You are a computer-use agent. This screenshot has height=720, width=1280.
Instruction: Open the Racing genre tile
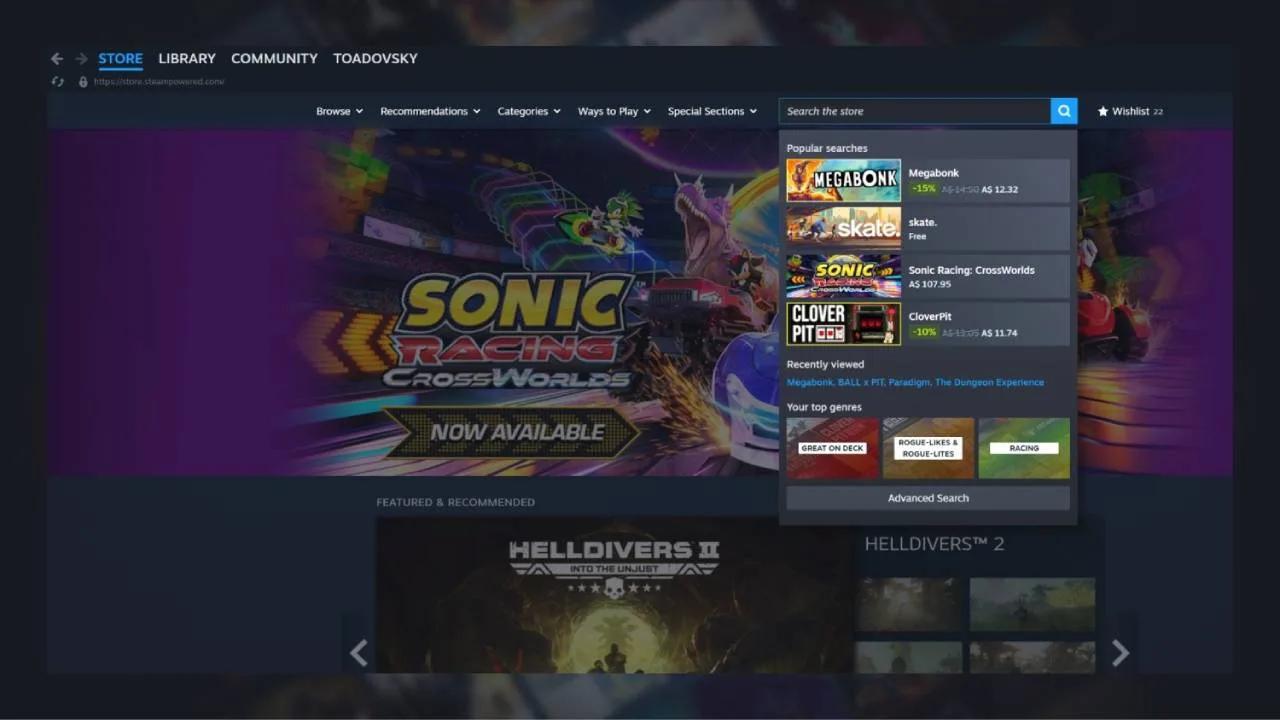click(1024, 448)
